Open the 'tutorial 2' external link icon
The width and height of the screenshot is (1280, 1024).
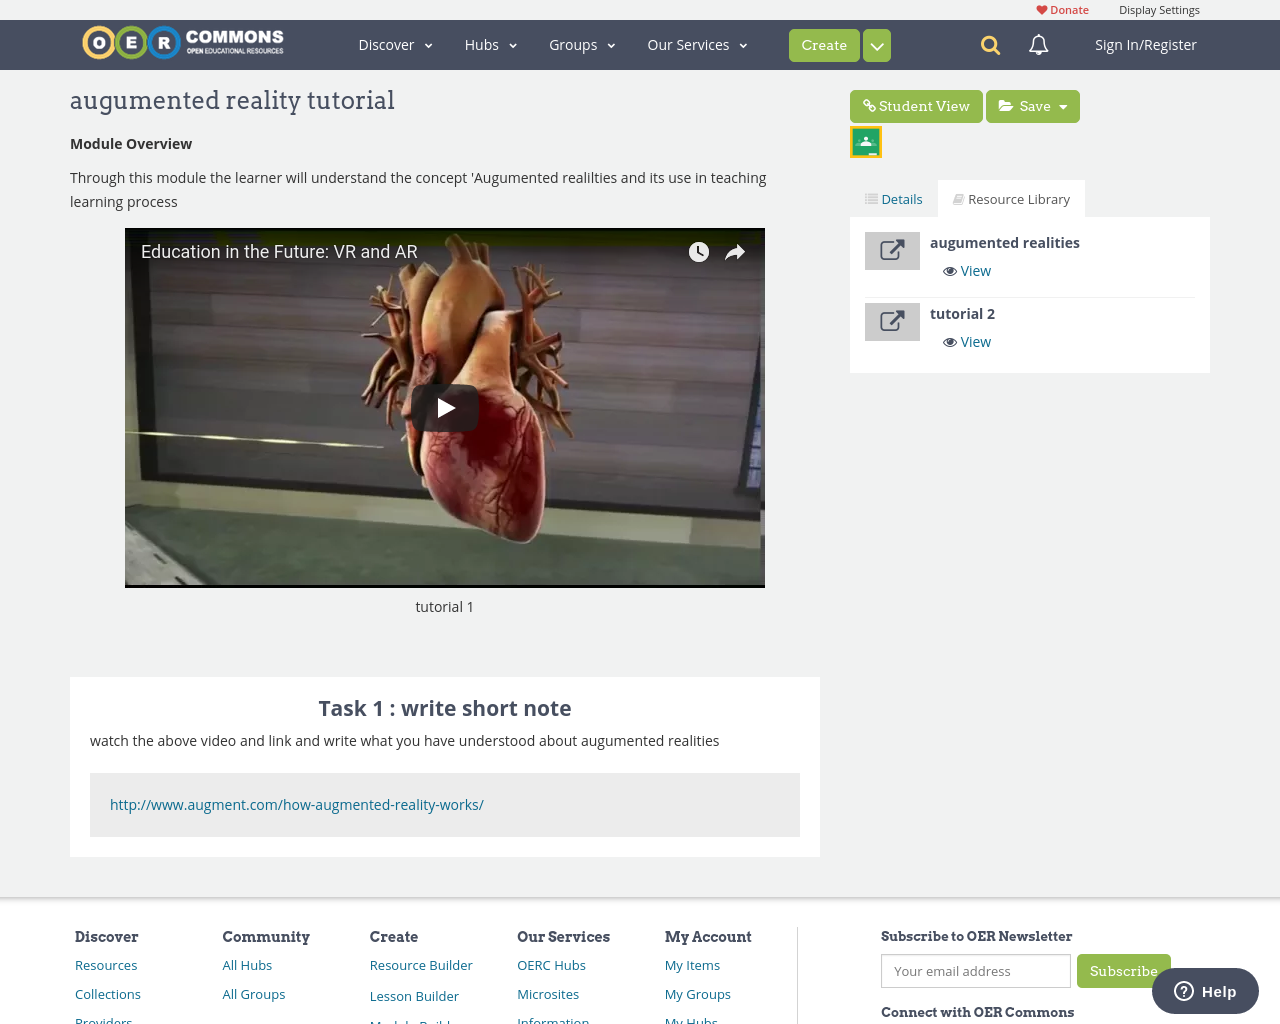[892, 322]
